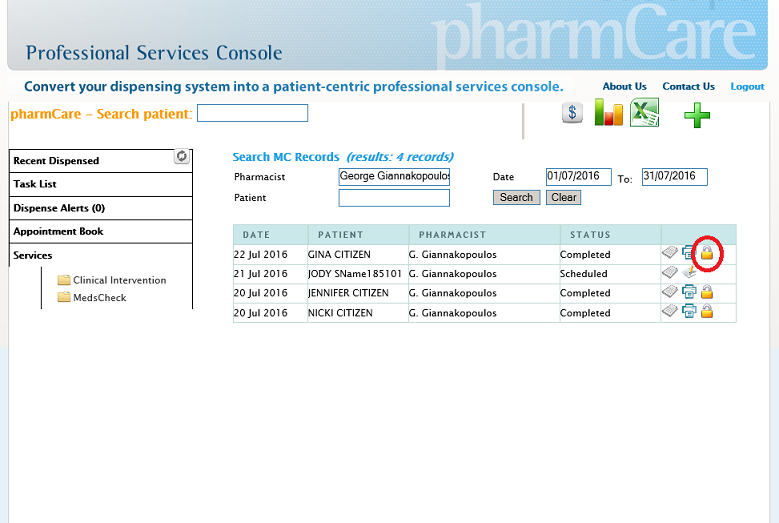
Task: Click the Patient filter field
Action: 394,198
